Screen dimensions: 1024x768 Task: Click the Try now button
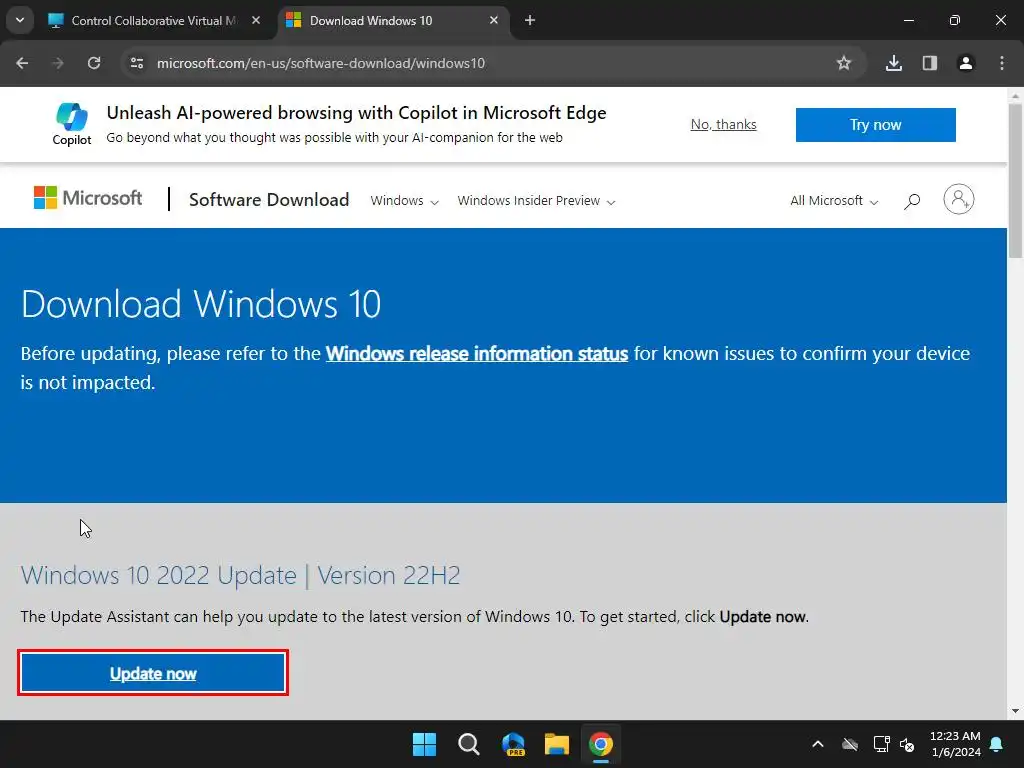(875, 125)
